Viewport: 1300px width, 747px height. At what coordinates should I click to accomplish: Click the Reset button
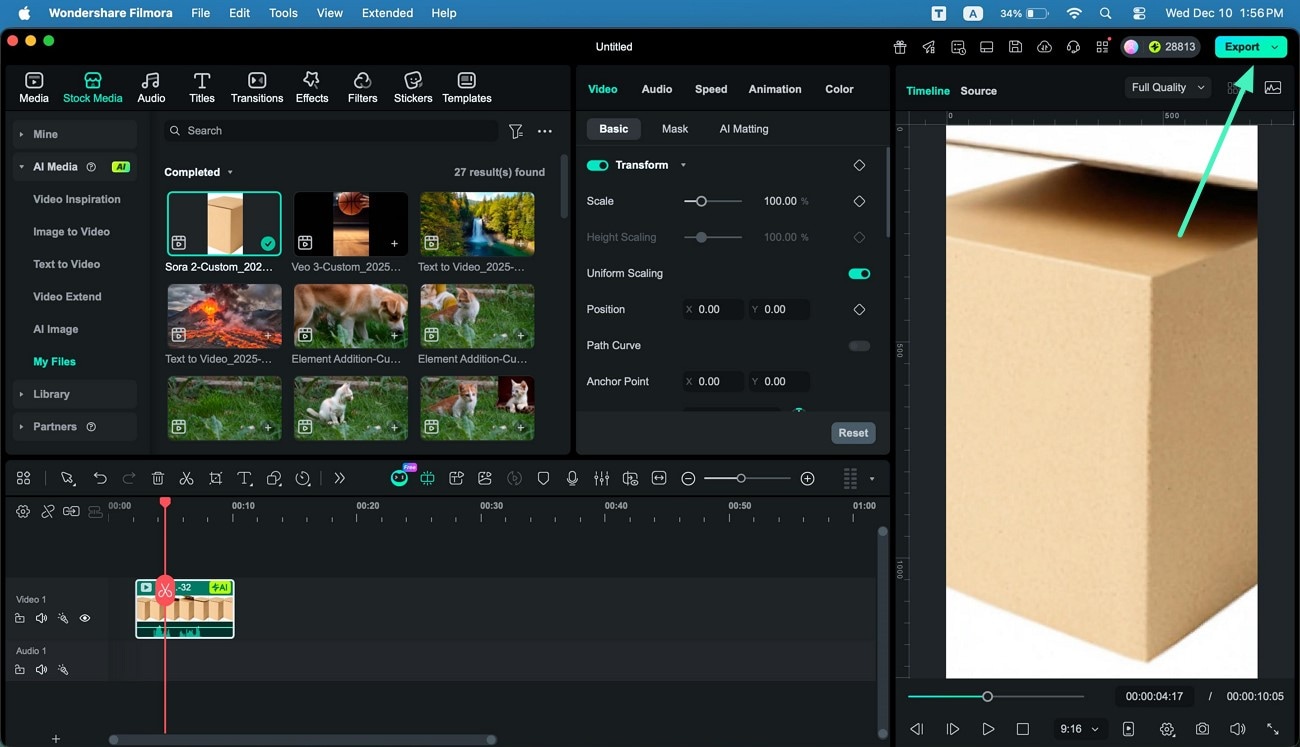coord(852,432)
